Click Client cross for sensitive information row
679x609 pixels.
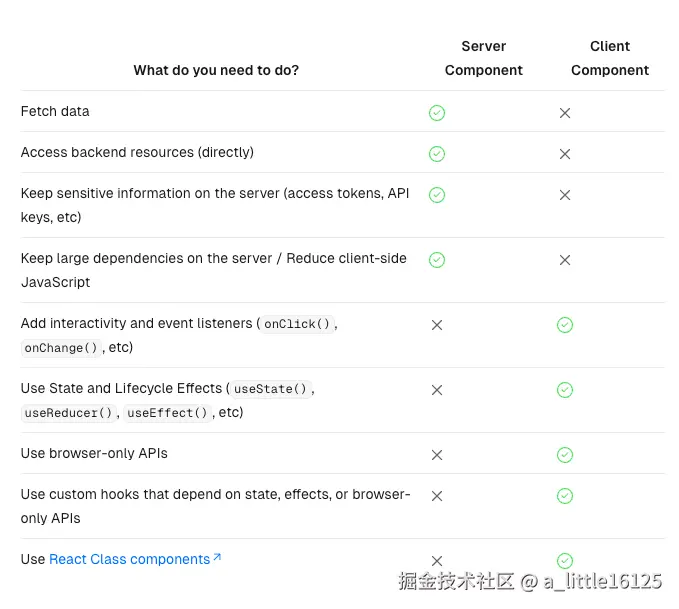coord(565,195)
